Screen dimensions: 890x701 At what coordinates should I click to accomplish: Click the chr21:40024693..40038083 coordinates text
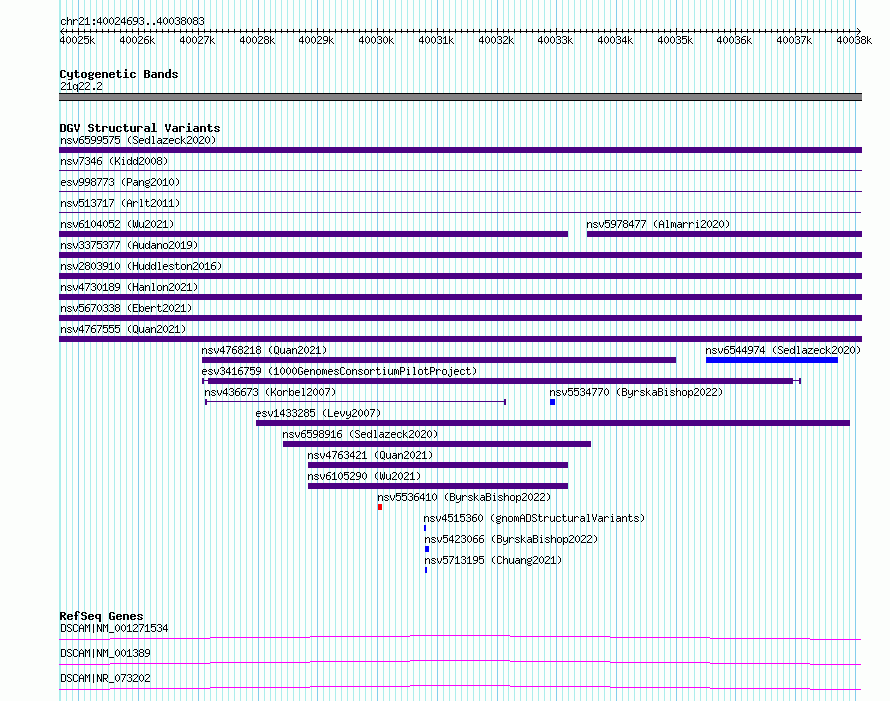pos(132,21)
